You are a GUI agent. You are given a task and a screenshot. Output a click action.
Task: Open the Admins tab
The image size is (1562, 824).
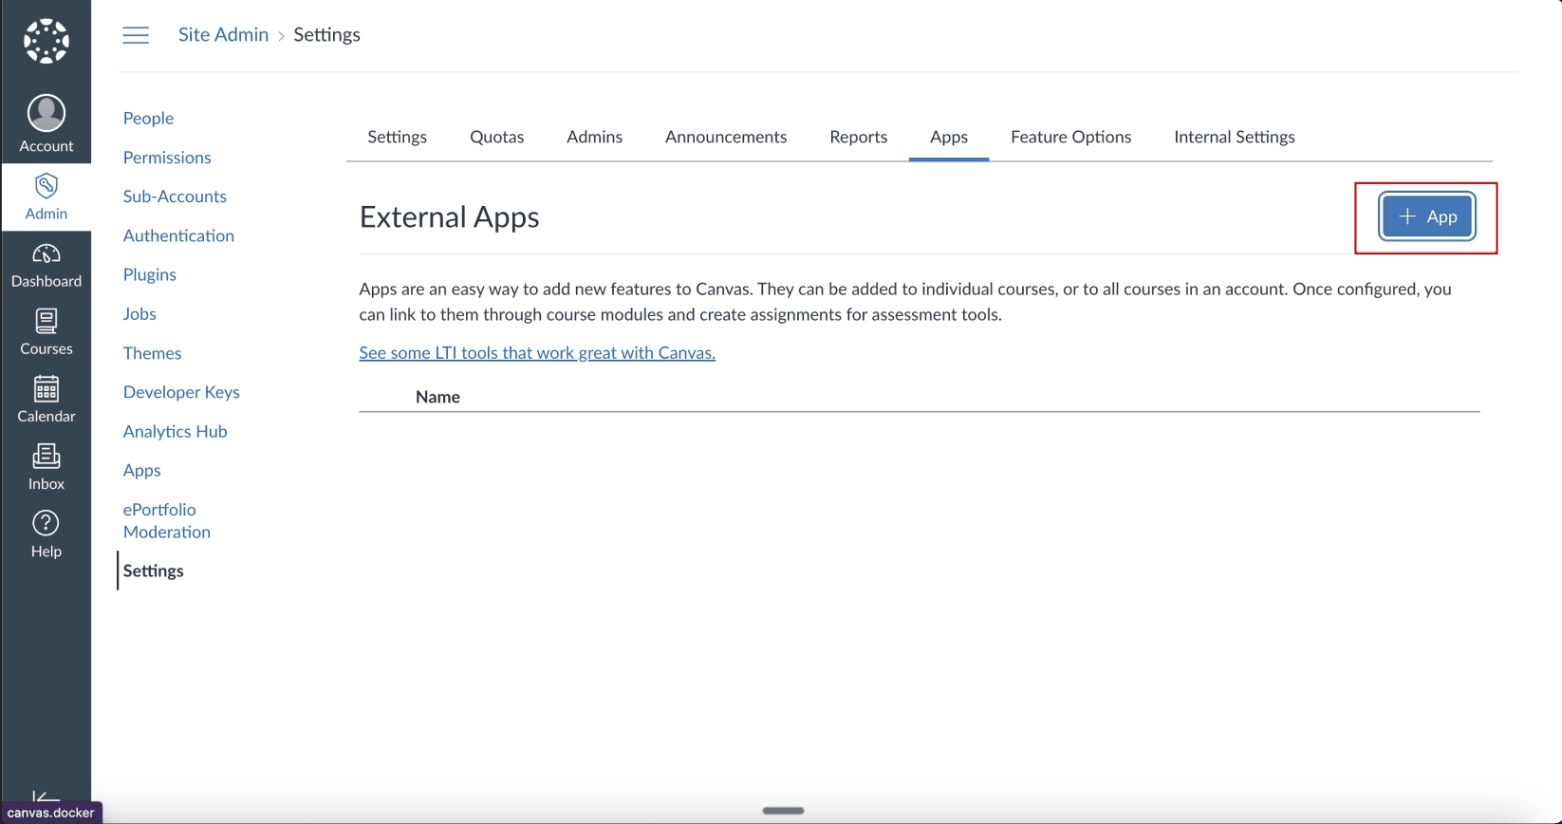594,137
